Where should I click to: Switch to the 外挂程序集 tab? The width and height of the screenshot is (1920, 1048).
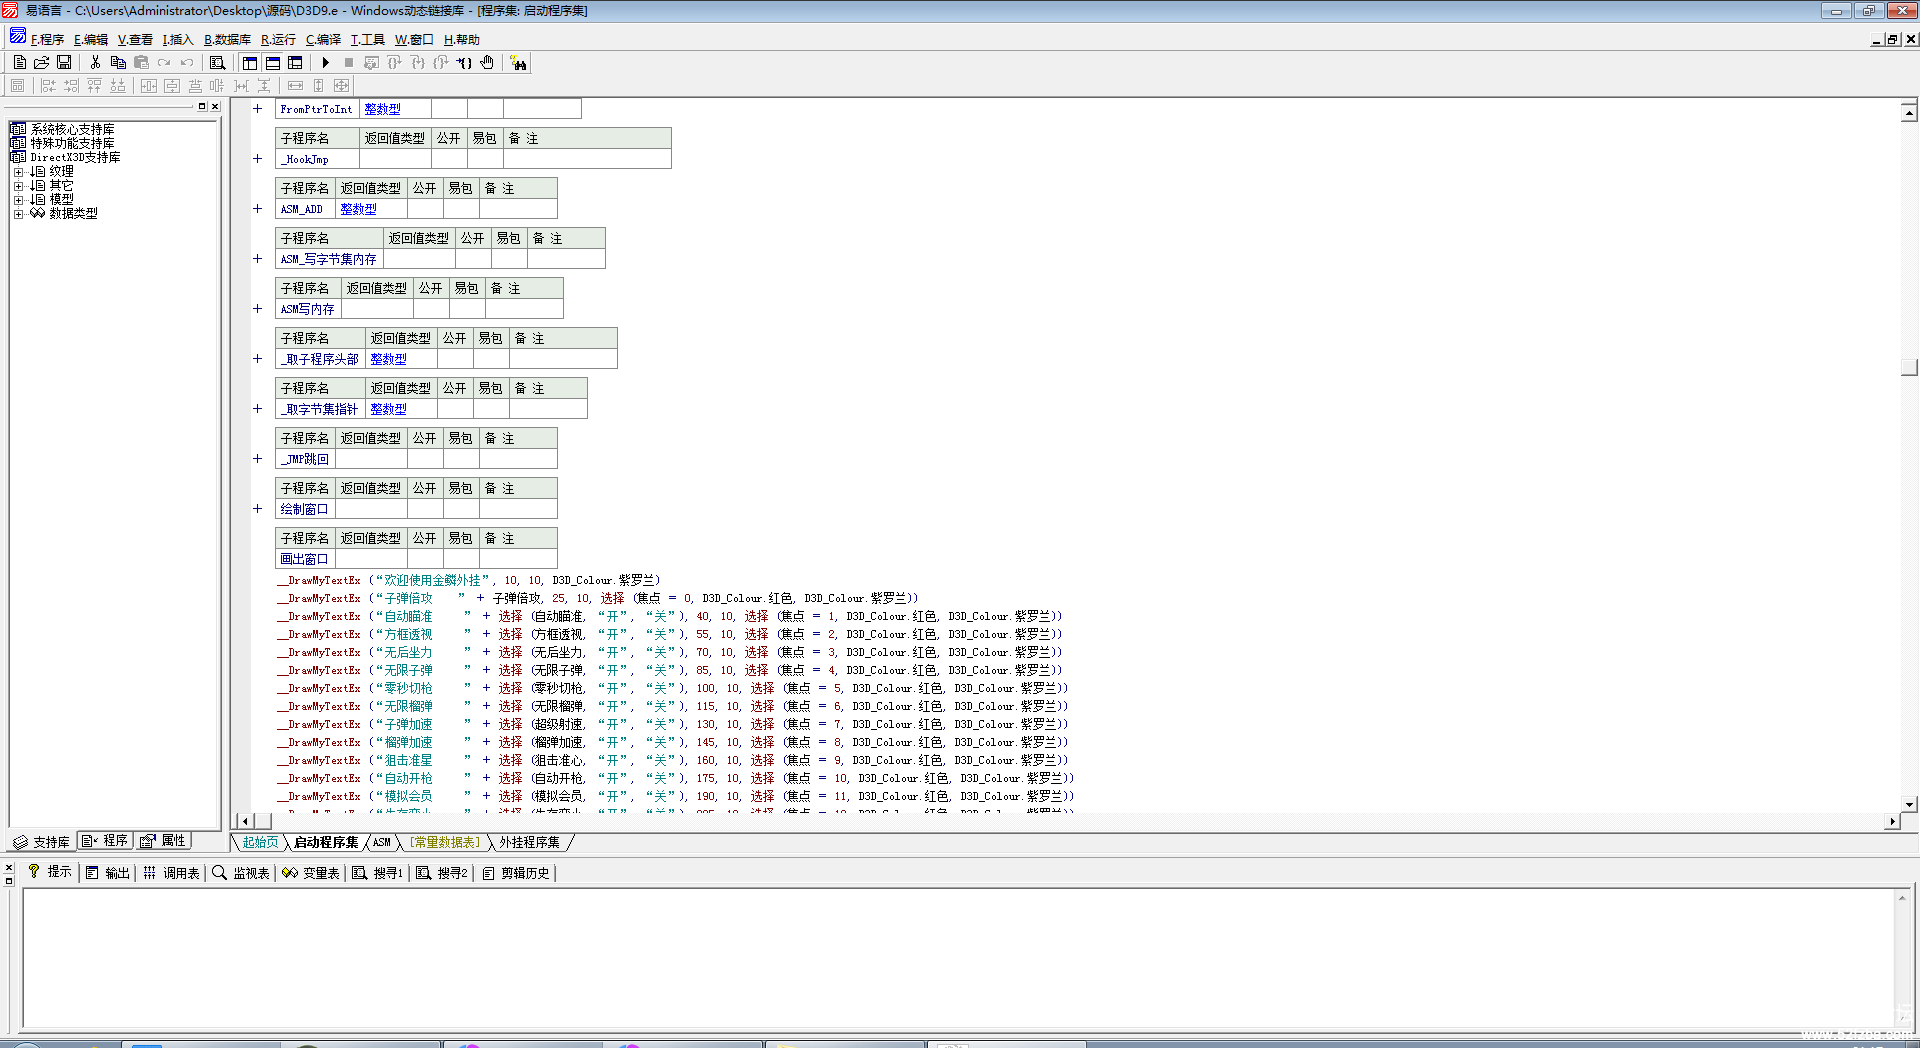point(529,843)
